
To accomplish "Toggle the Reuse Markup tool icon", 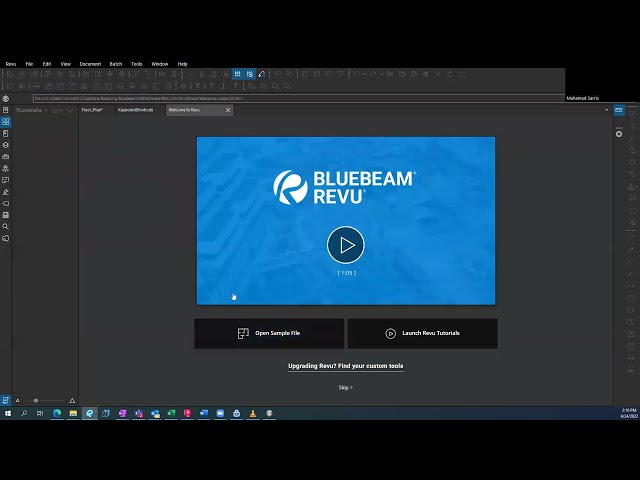I will [x=262, y=74].
